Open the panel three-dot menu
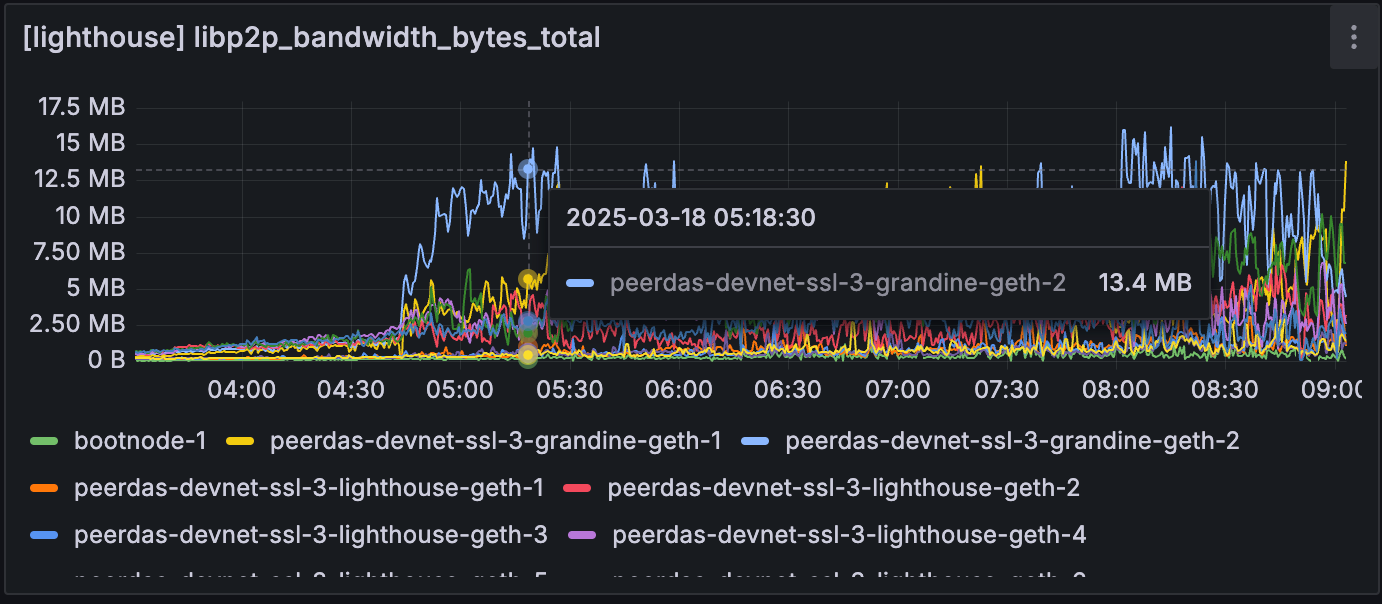 tap(1353, 38)
